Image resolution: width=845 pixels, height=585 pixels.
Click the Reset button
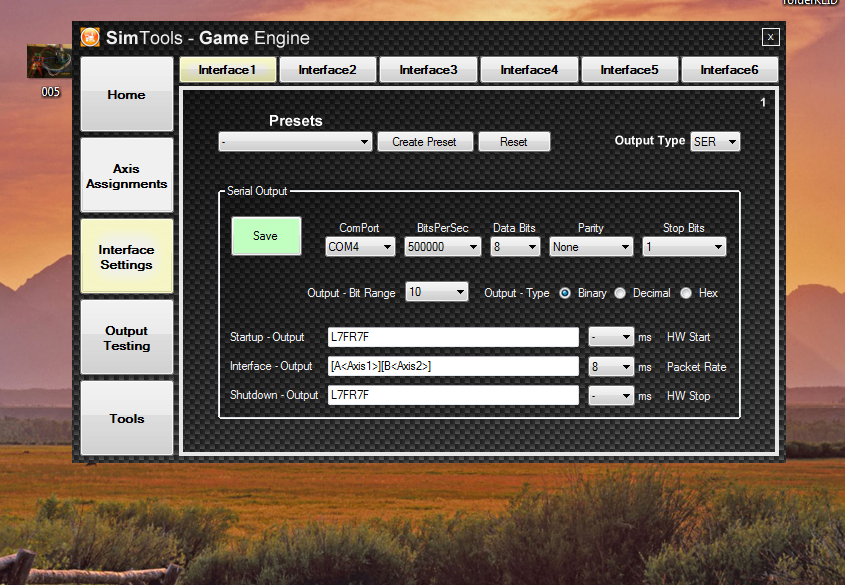514,142
